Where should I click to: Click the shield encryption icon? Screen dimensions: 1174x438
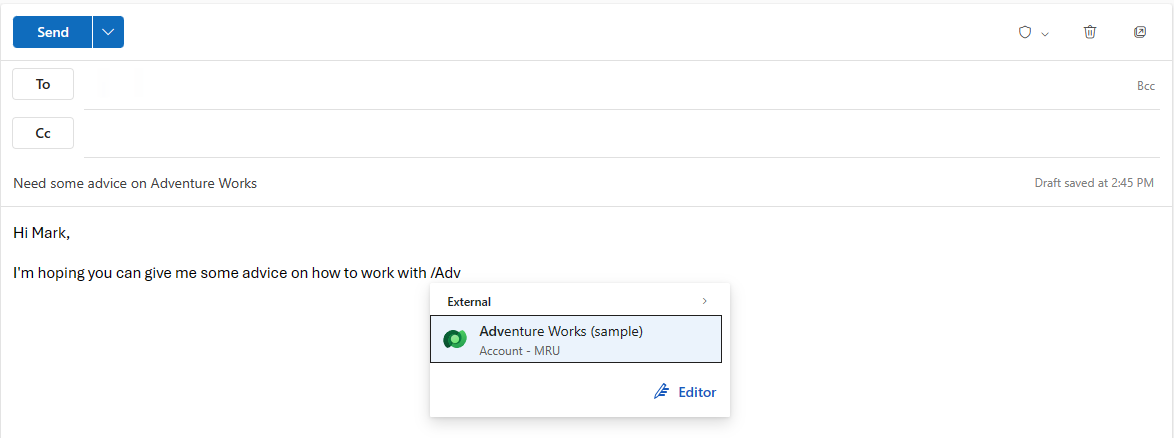1026,32
